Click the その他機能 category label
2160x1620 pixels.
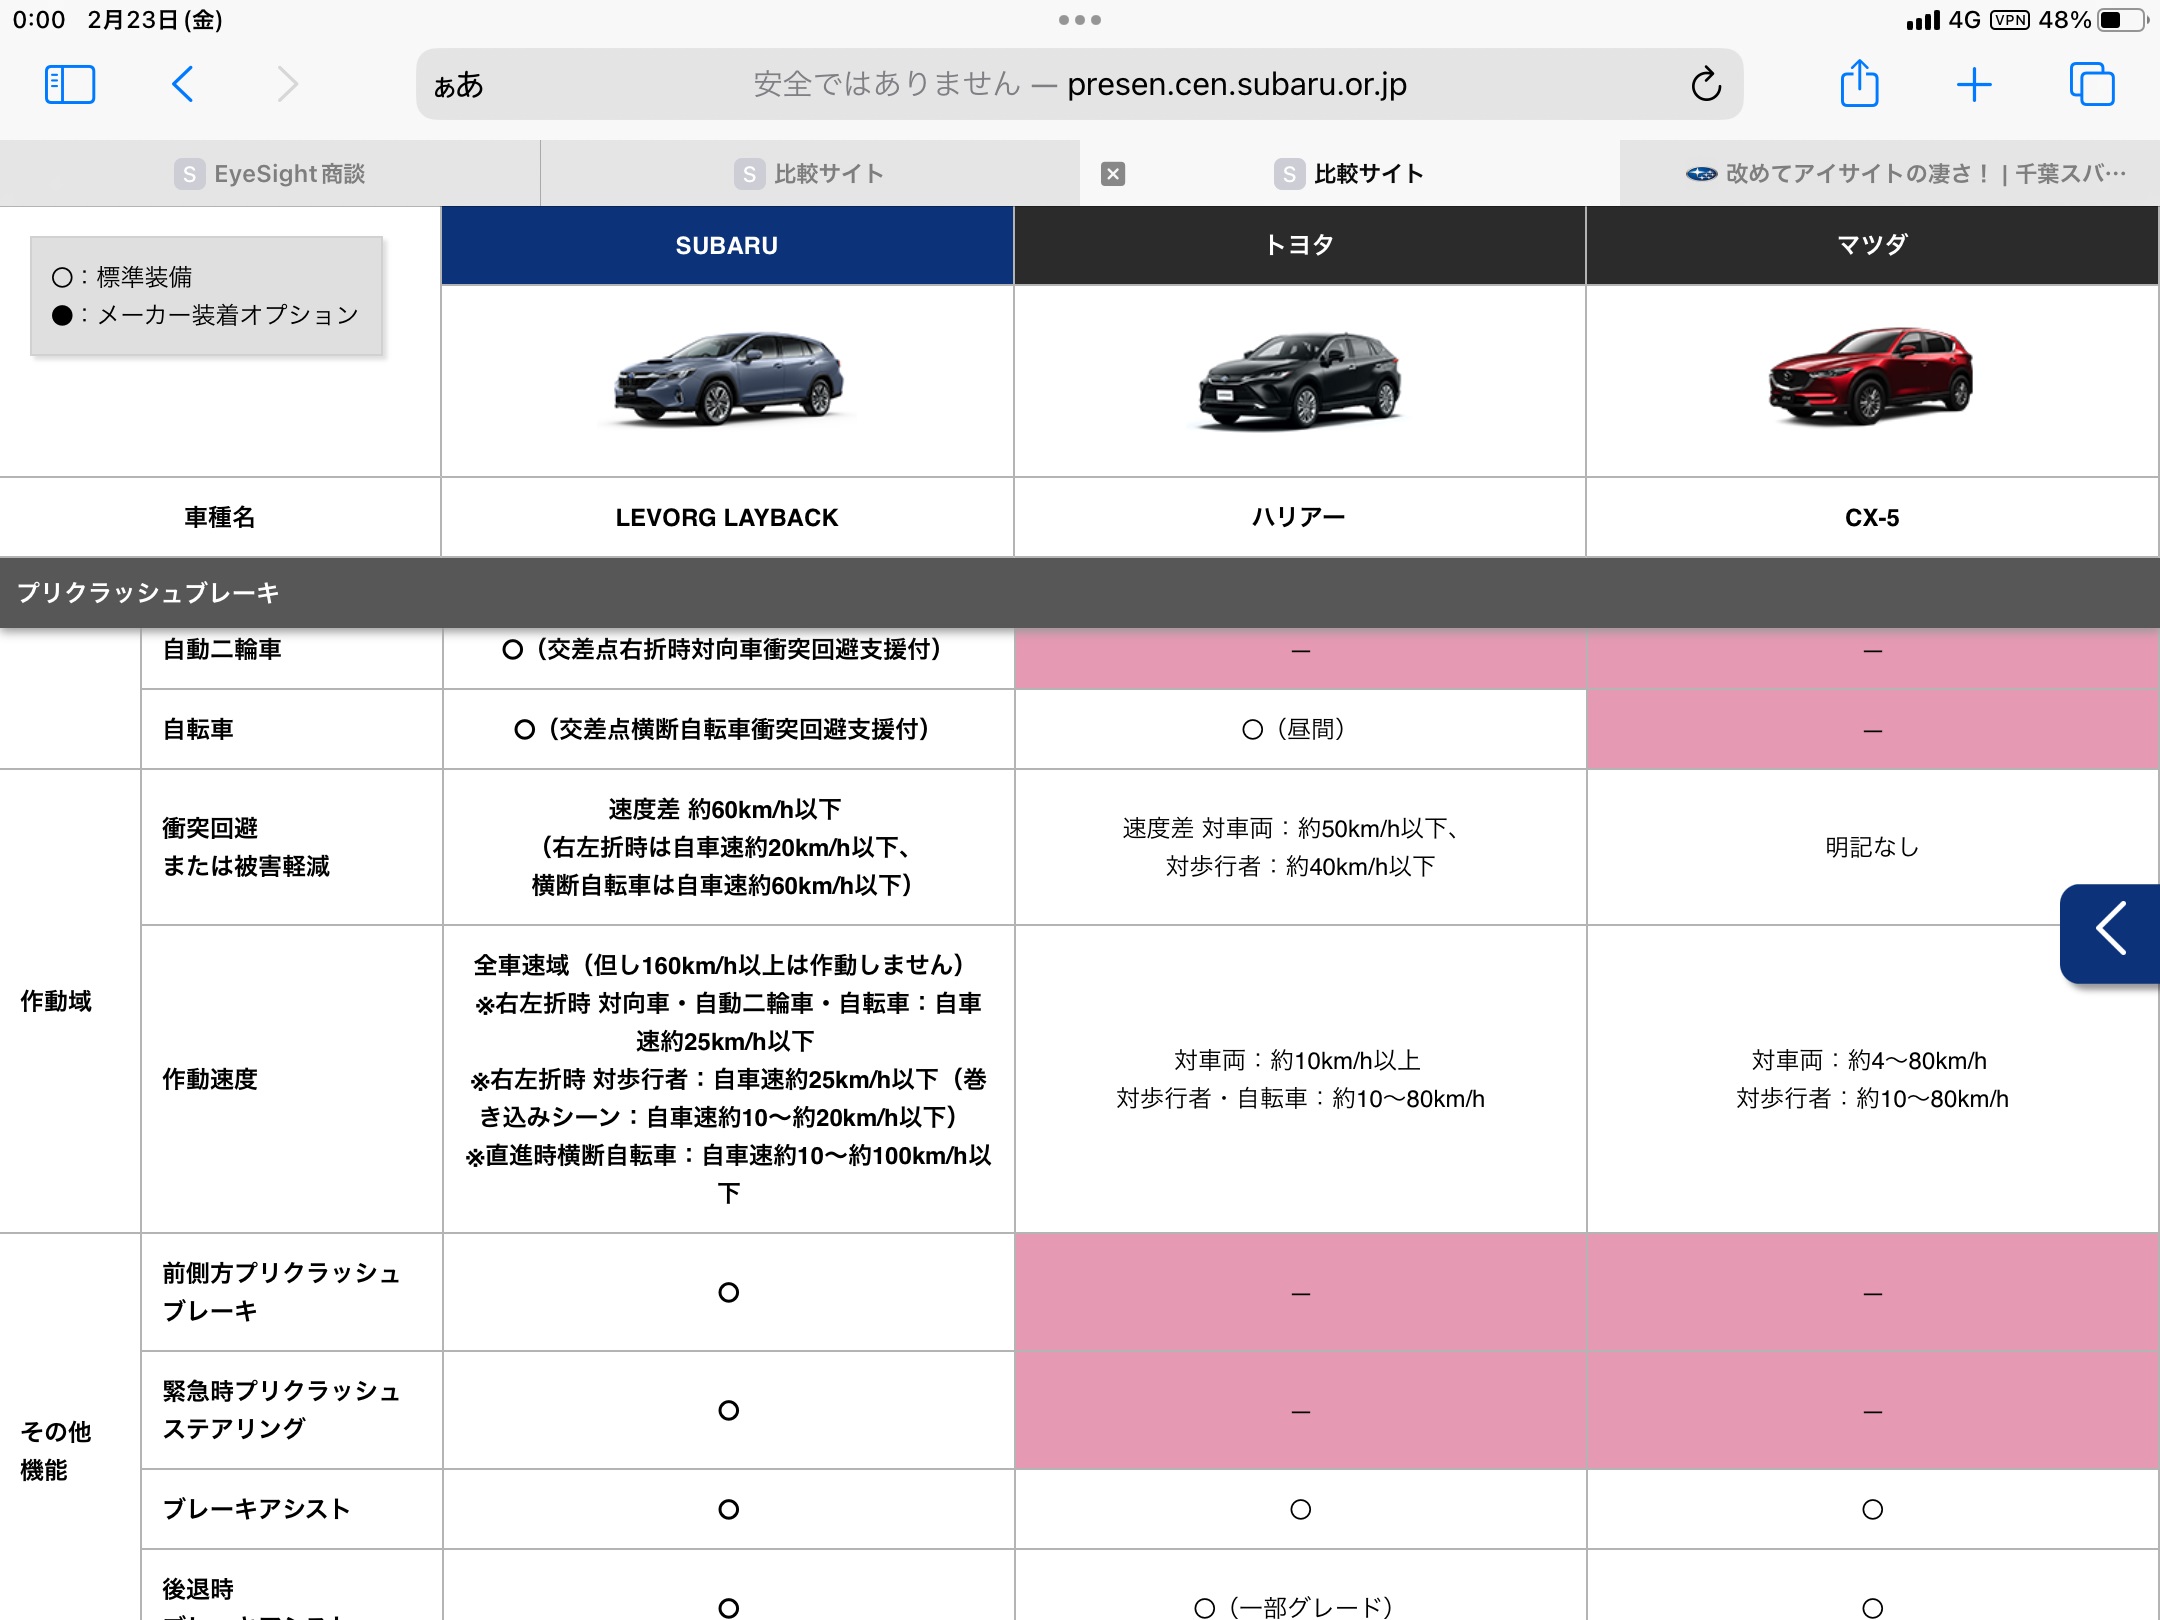[x=56, y=1451]
